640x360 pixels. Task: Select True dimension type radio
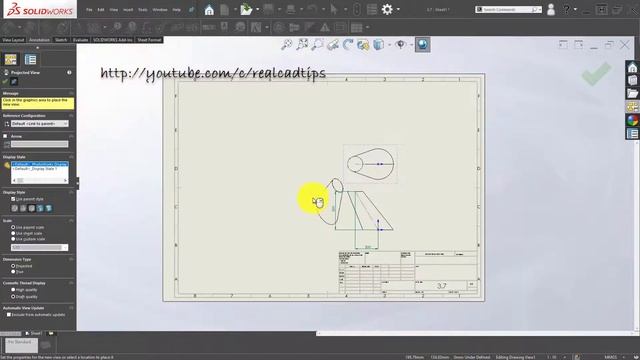(13, 271)
